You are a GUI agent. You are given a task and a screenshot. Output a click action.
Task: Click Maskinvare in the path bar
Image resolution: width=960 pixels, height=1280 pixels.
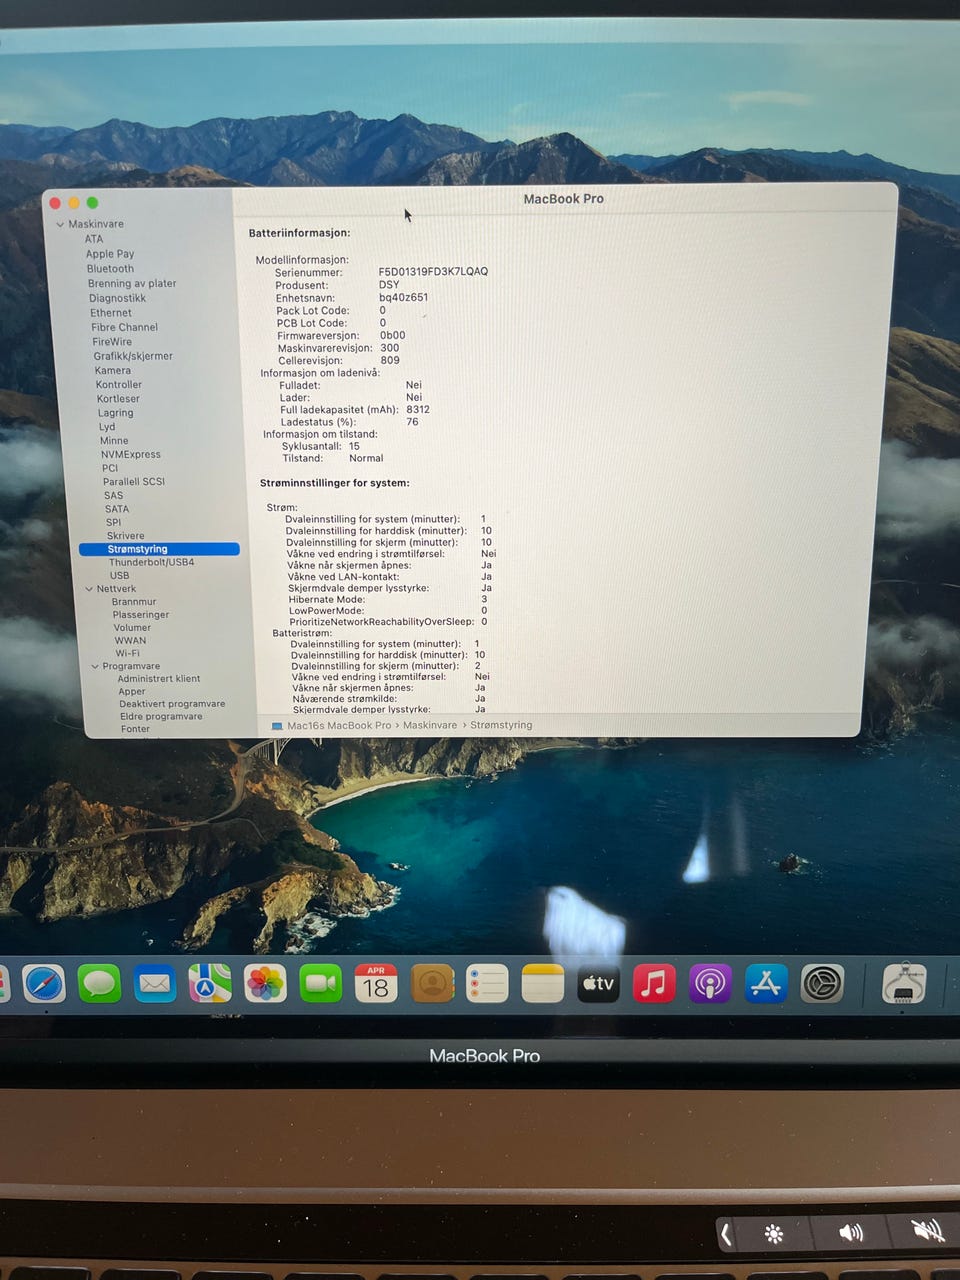pyautogui.click(x=430, y=726)
